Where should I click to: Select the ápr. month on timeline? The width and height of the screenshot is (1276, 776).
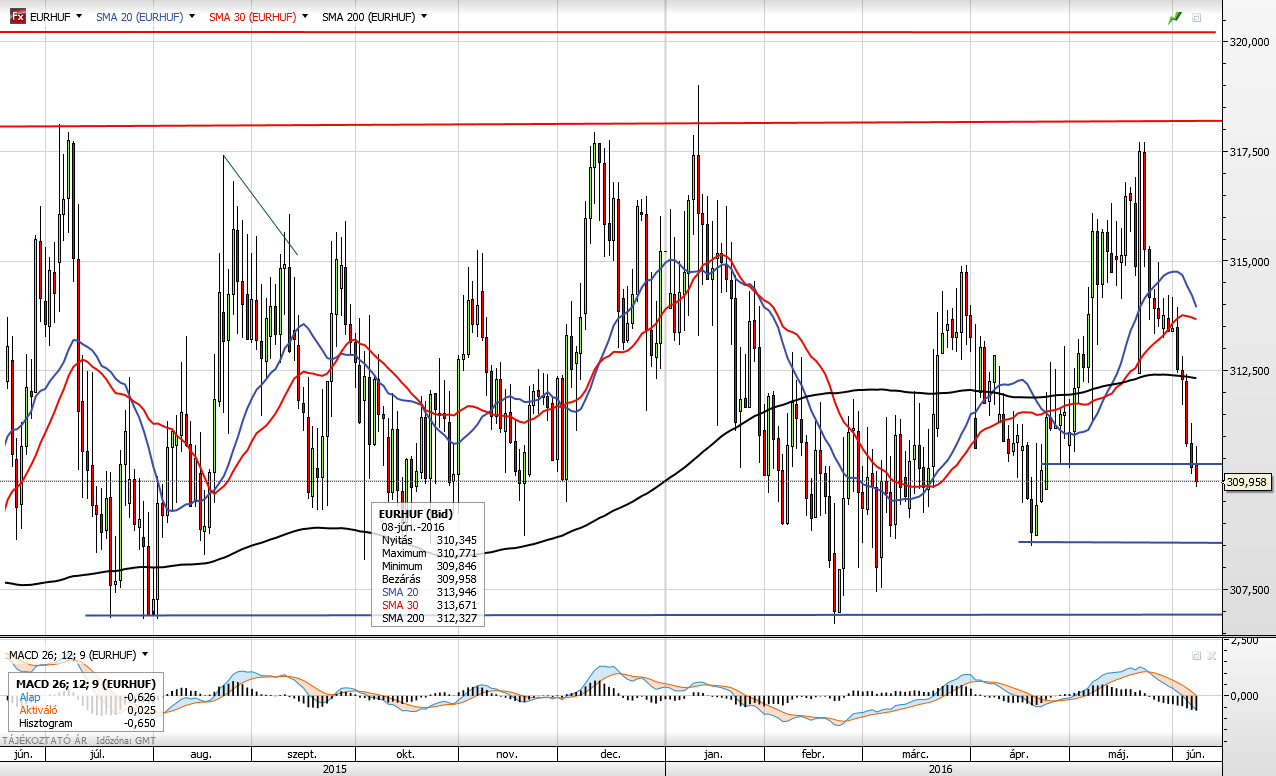pos(1019,755)
